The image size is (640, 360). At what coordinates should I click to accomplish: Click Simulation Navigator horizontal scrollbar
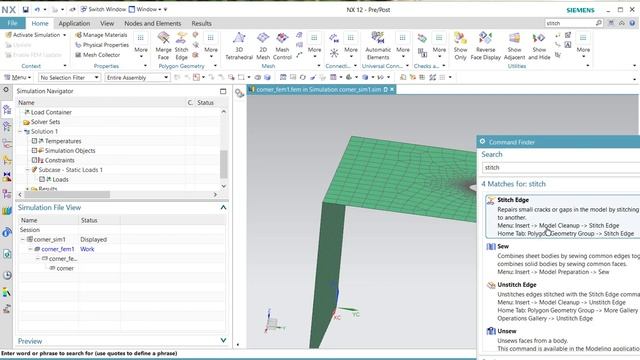67,195
